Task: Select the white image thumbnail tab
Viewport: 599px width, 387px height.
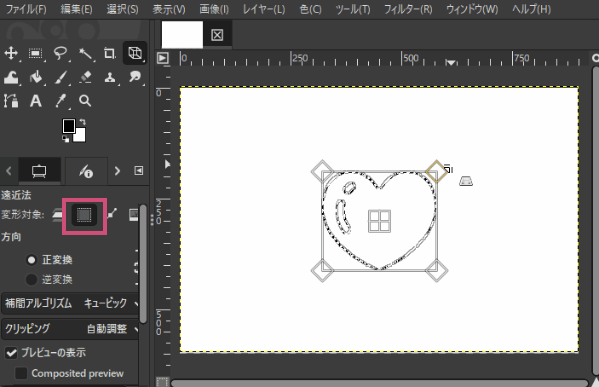Action: pyautogui.click(x=182, y=35)
